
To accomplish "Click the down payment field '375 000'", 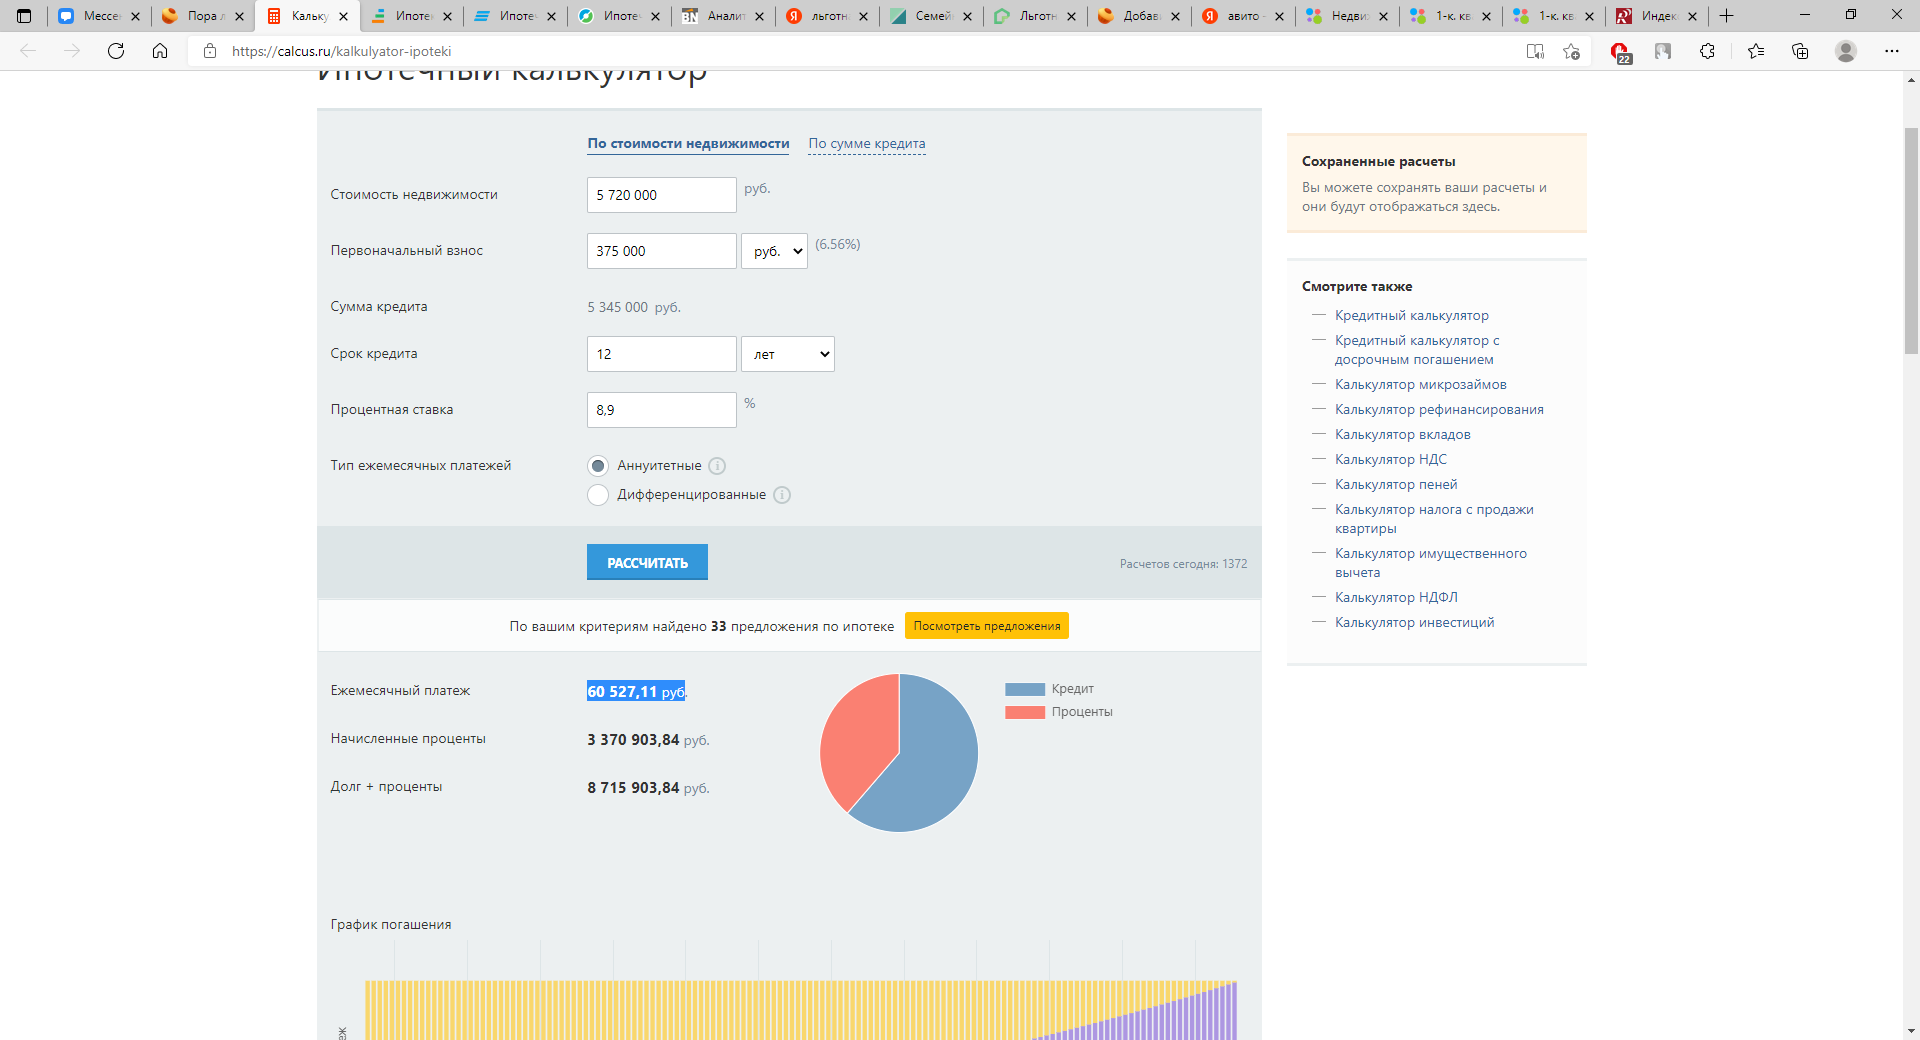I will (x=661, y=251).
